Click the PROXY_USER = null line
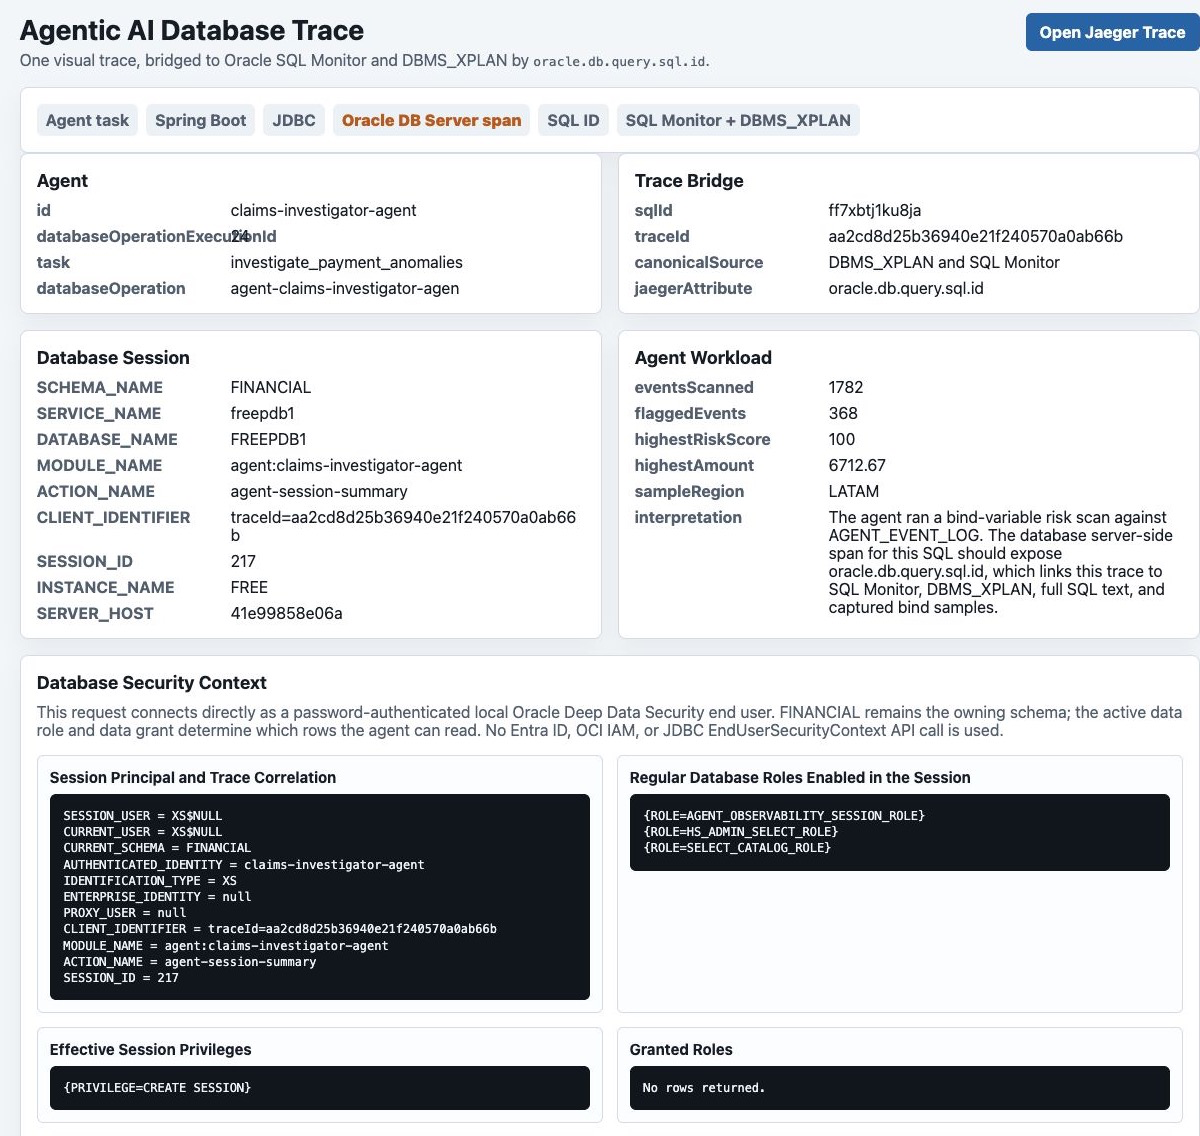Viewport: 1200px width, 1136px height. click(x=125, y=913)
